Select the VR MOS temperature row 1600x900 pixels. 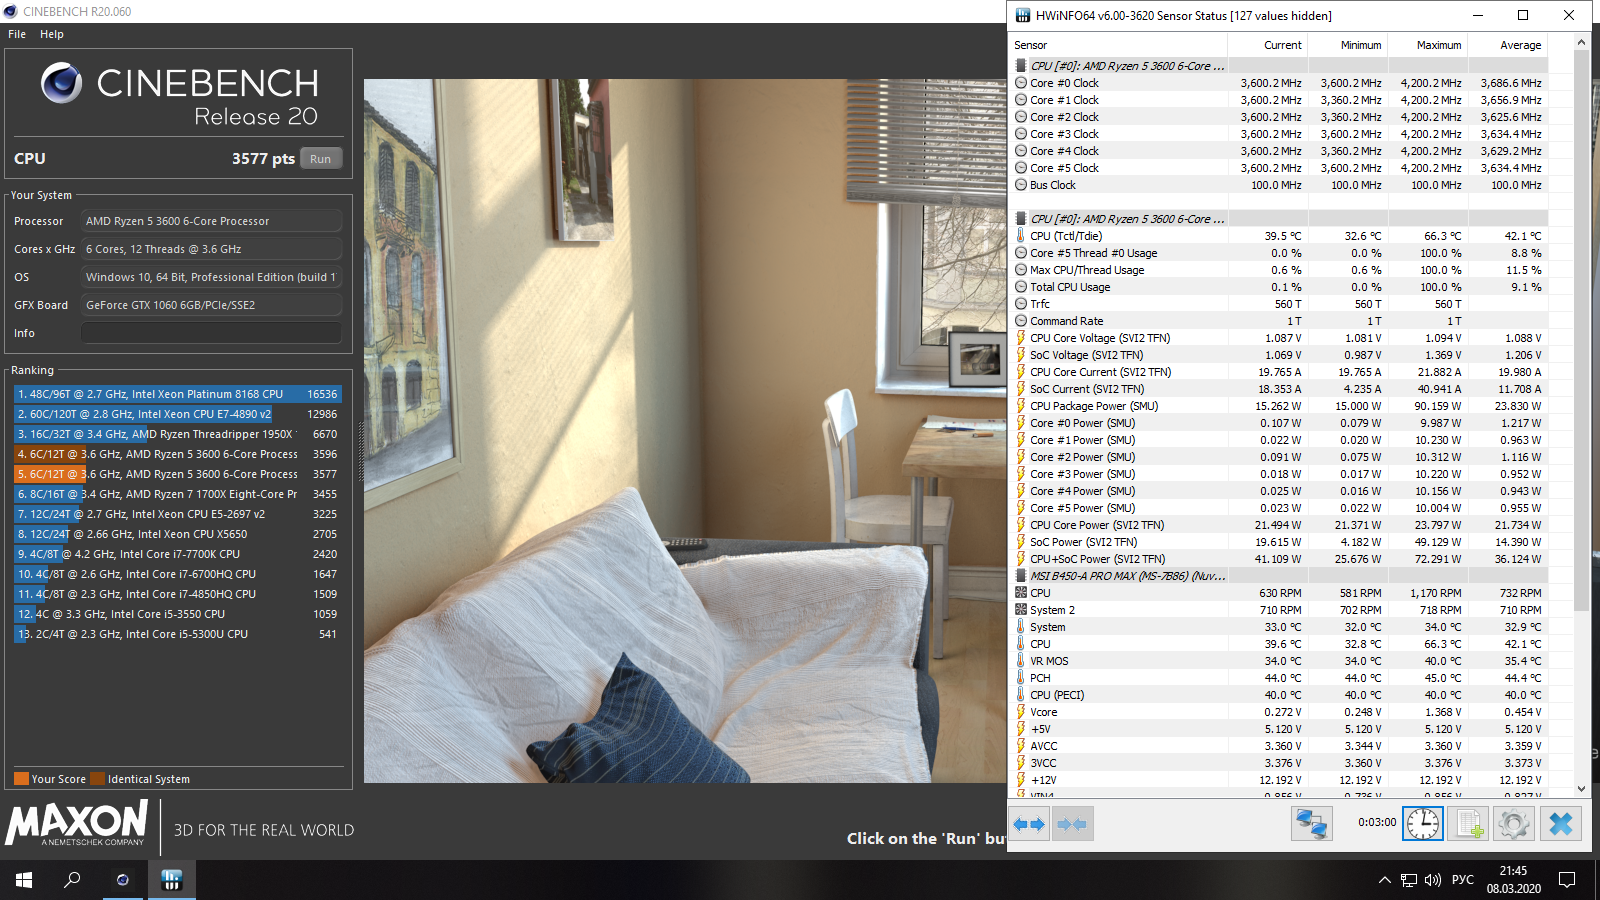[x=1279, y=661]
